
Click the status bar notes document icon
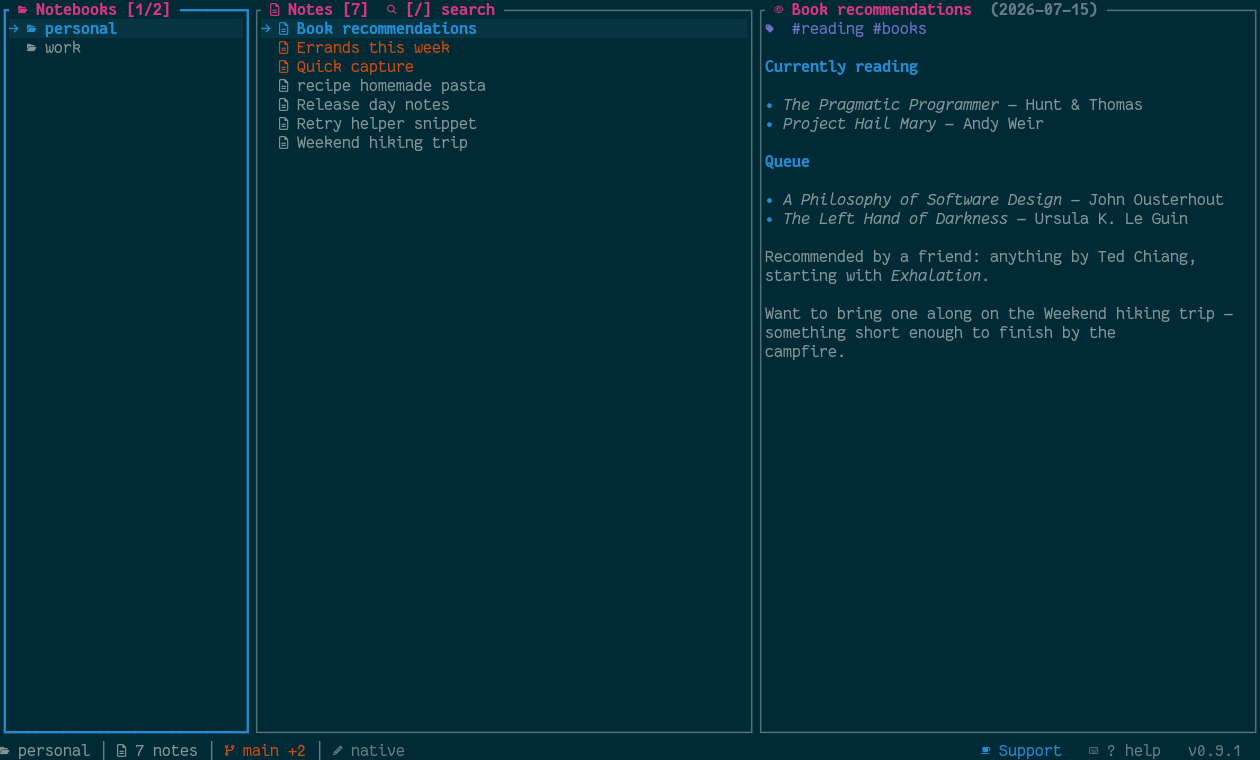[x=122, y=750]
